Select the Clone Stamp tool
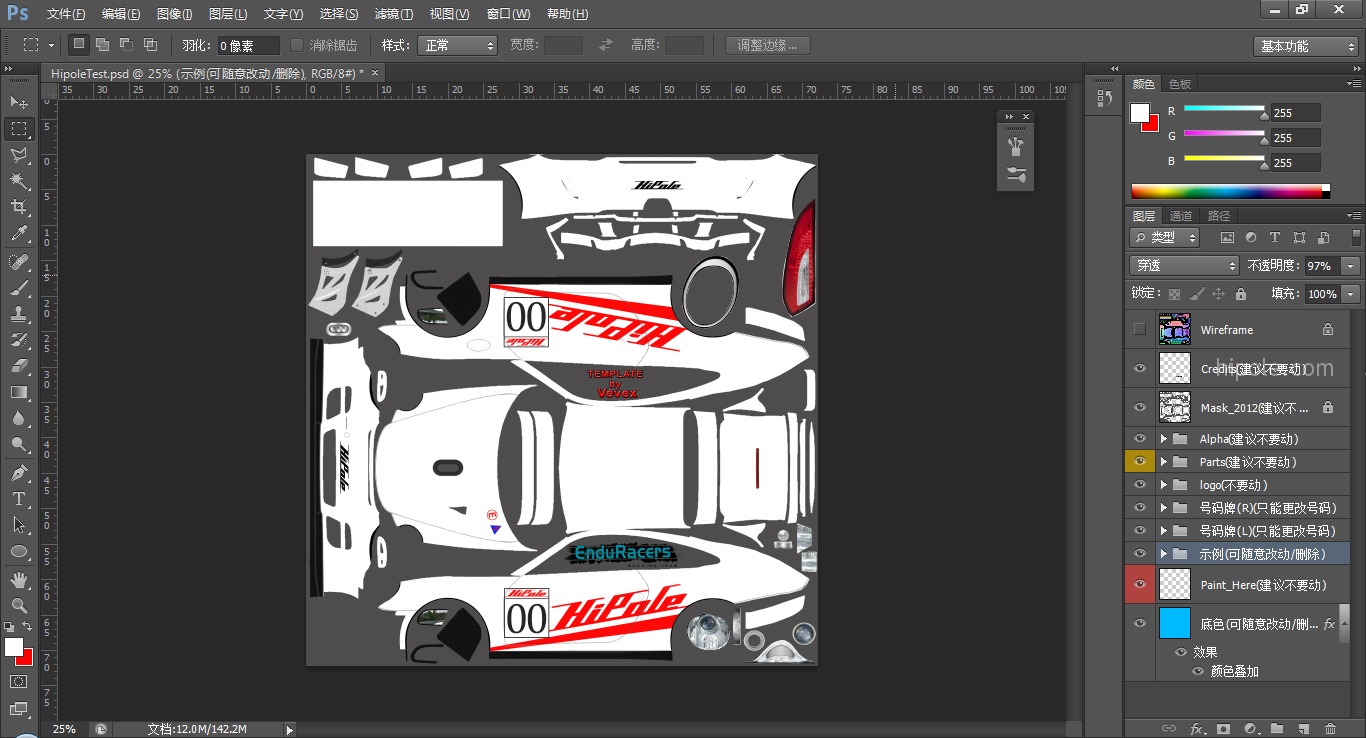This screenshot has width=1366, height=738. click(19, 314)
